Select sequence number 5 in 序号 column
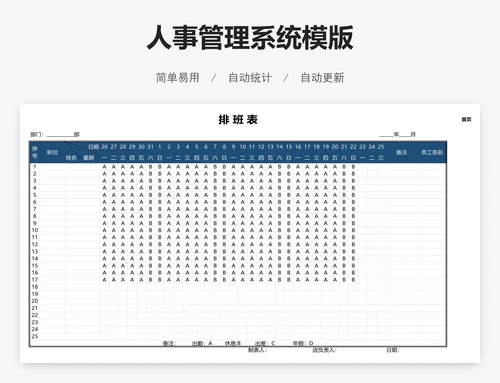This screenshot has width=500, height=383. click(35, 195)
